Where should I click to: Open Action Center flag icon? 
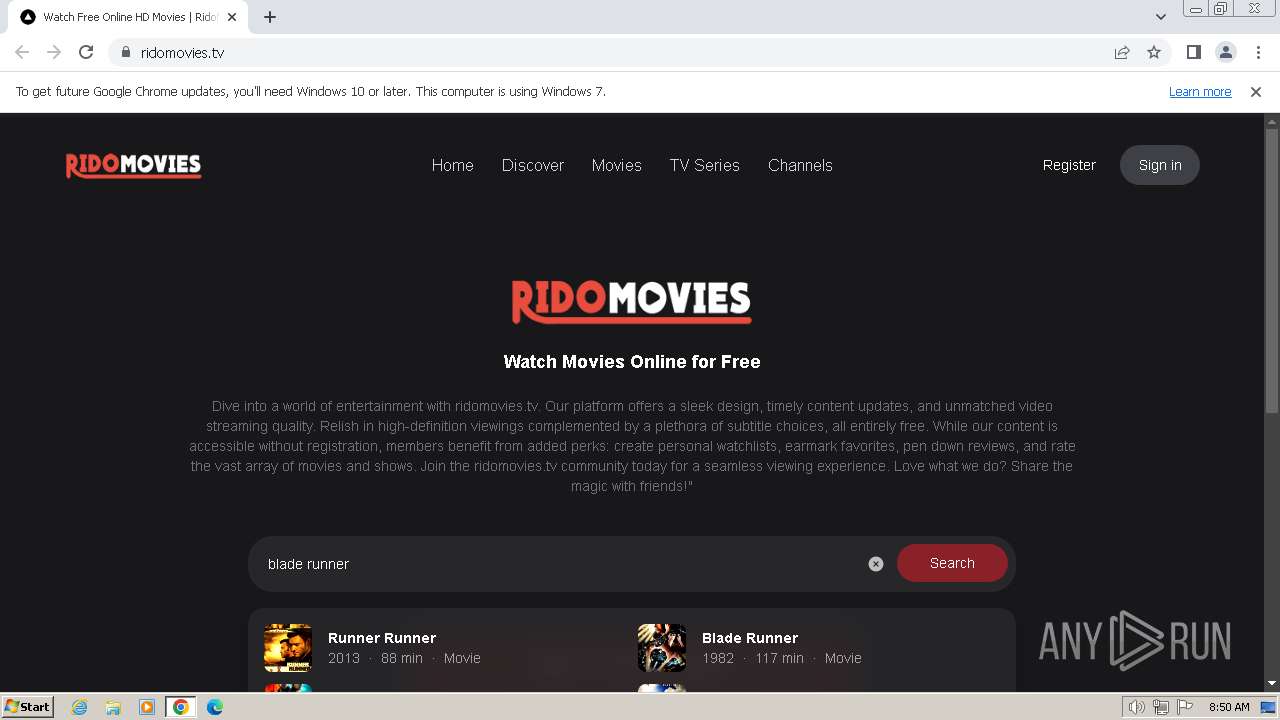1186,707
